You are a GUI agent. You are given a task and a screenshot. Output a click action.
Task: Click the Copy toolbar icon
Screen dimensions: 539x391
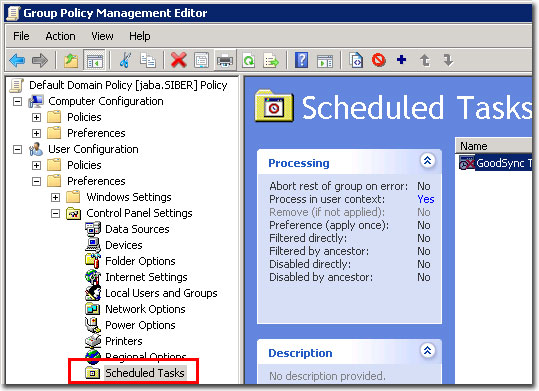coord(148,61)
